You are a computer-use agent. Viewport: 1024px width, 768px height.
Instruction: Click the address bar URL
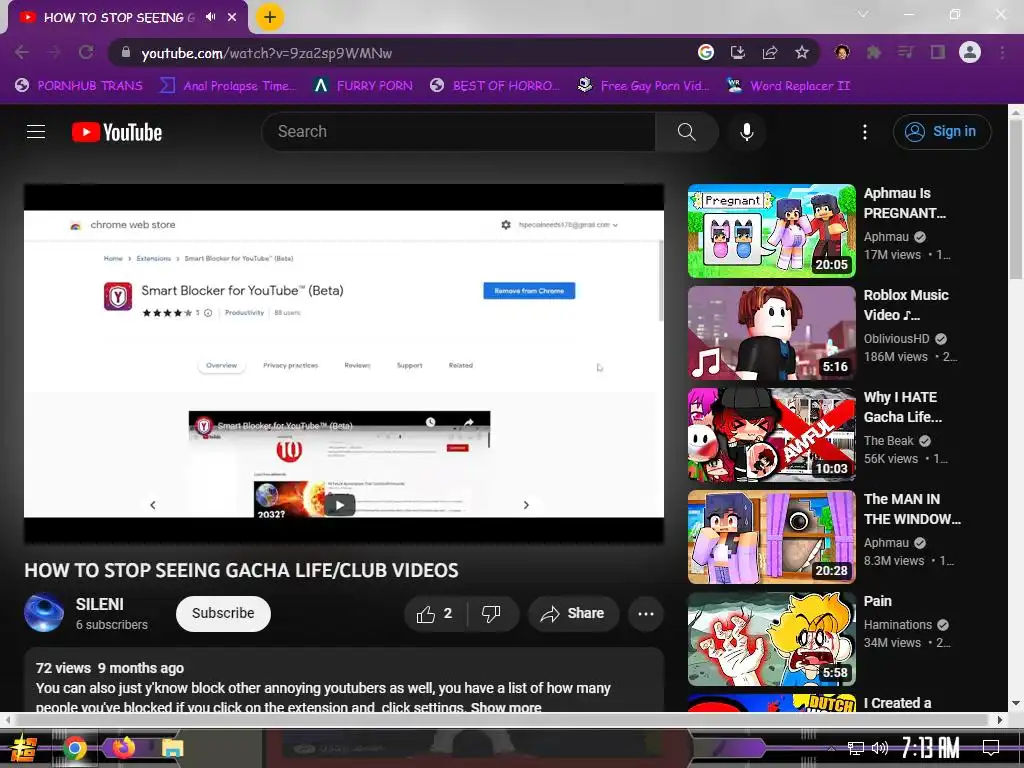(x=266, y=53)
